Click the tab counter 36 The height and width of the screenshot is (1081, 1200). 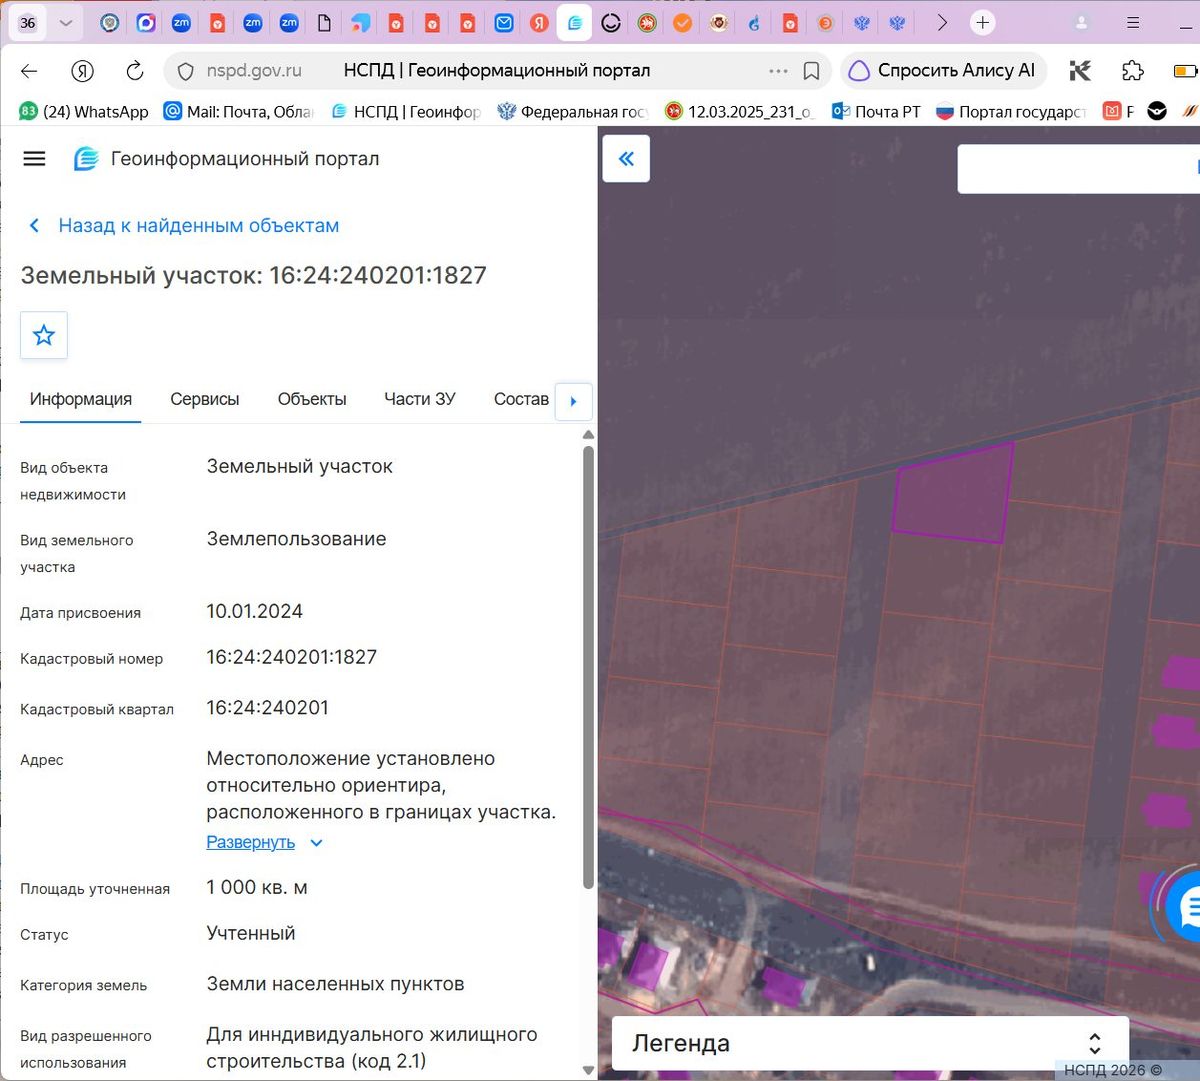point(28,23)
